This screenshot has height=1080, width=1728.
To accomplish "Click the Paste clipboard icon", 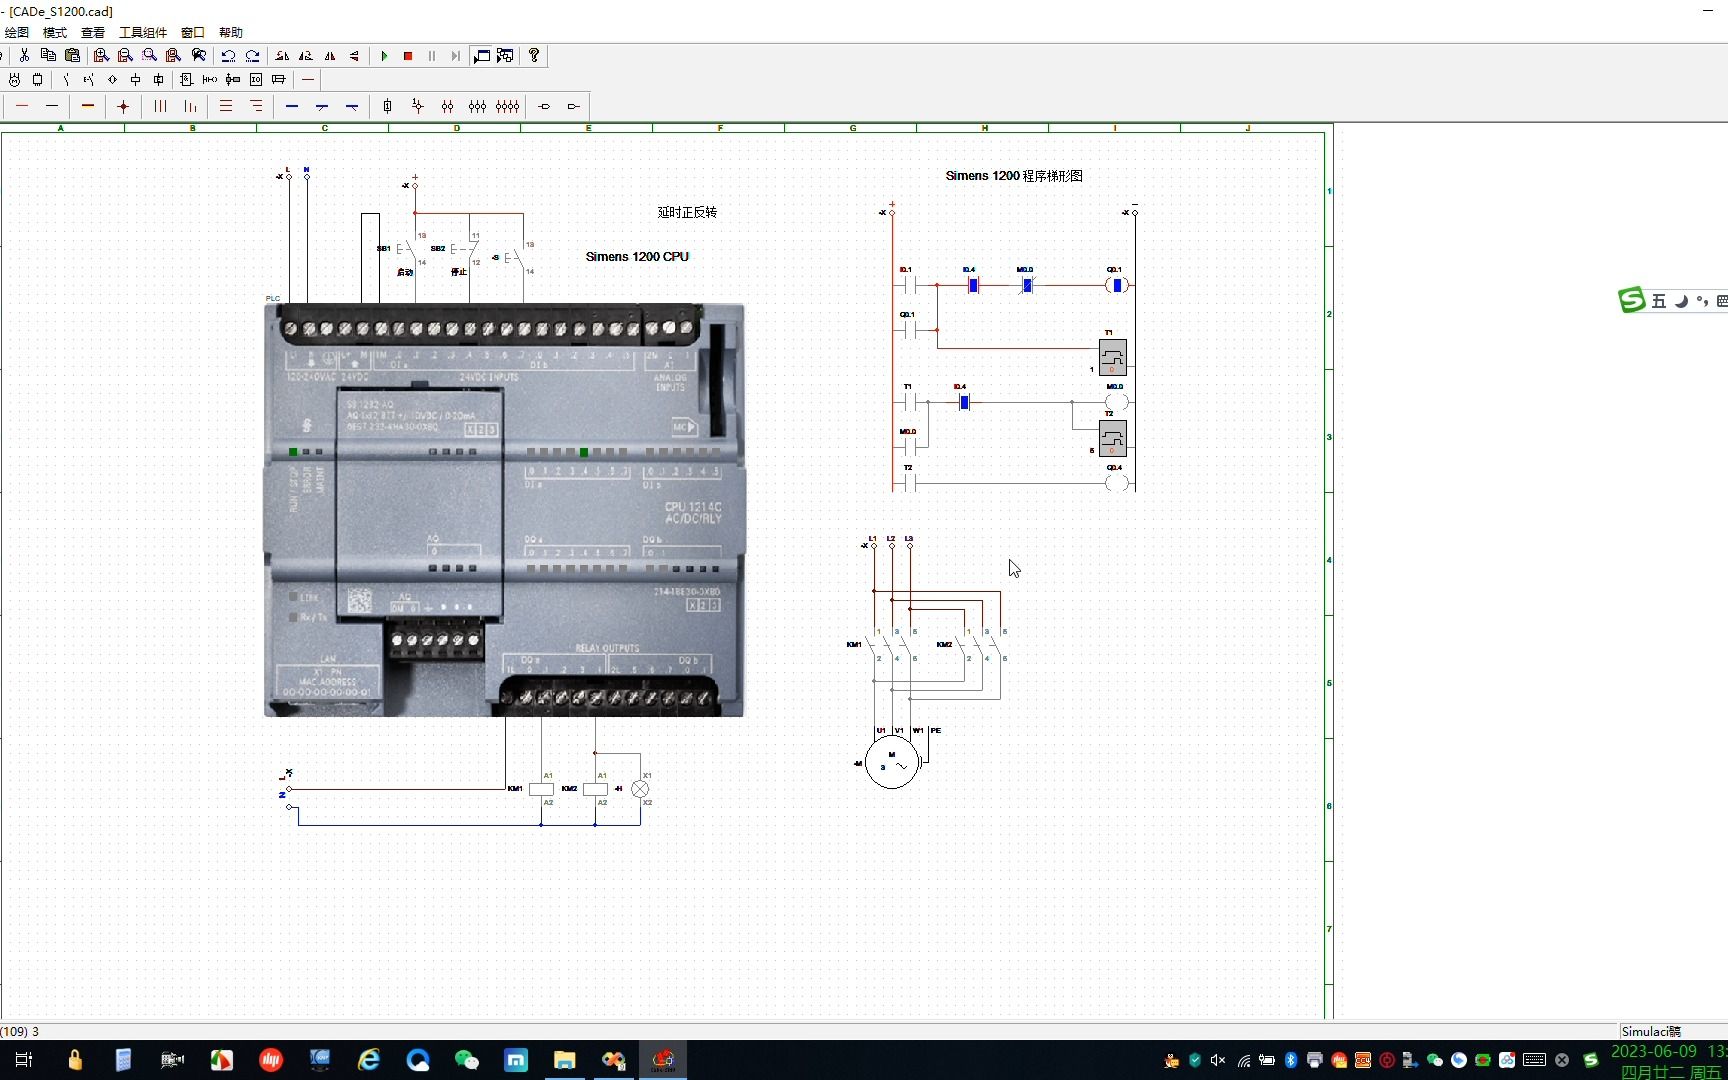I will (x=72, y=56).
